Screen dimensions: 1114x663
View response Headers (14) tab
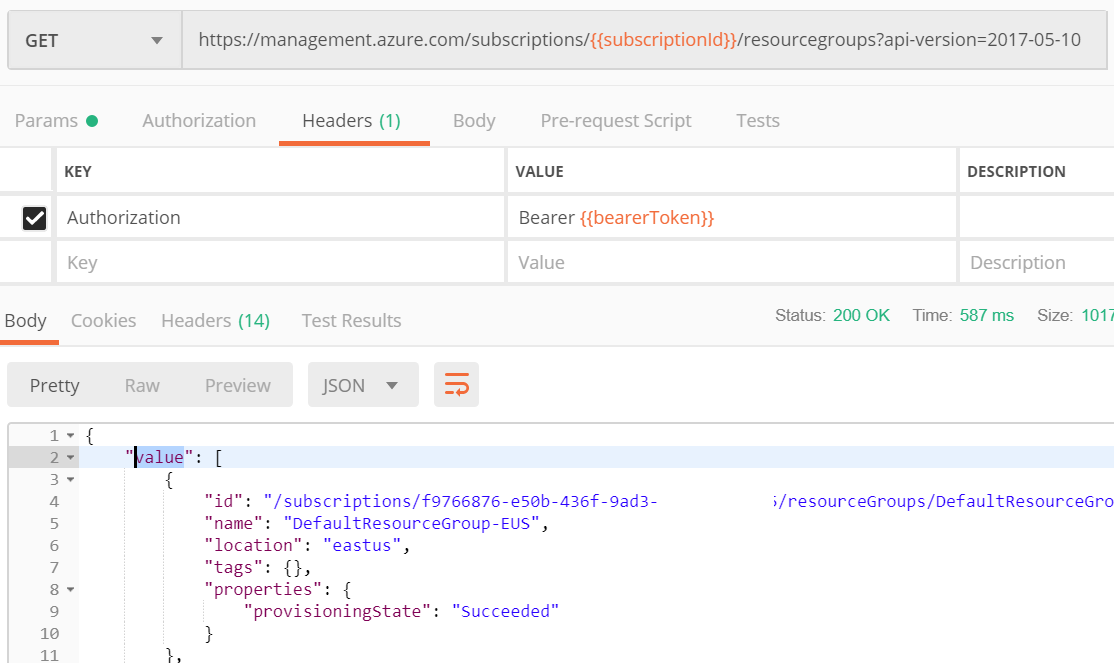pos(215,321)
